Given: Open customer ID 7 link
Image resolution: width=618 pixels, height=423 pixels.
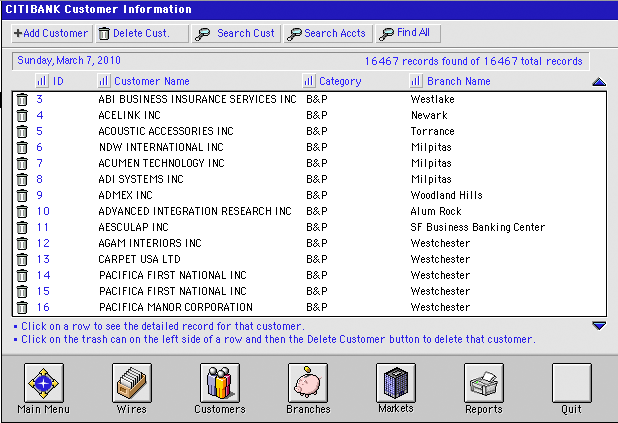Looking at the screenshot, I should click(39, 163).
